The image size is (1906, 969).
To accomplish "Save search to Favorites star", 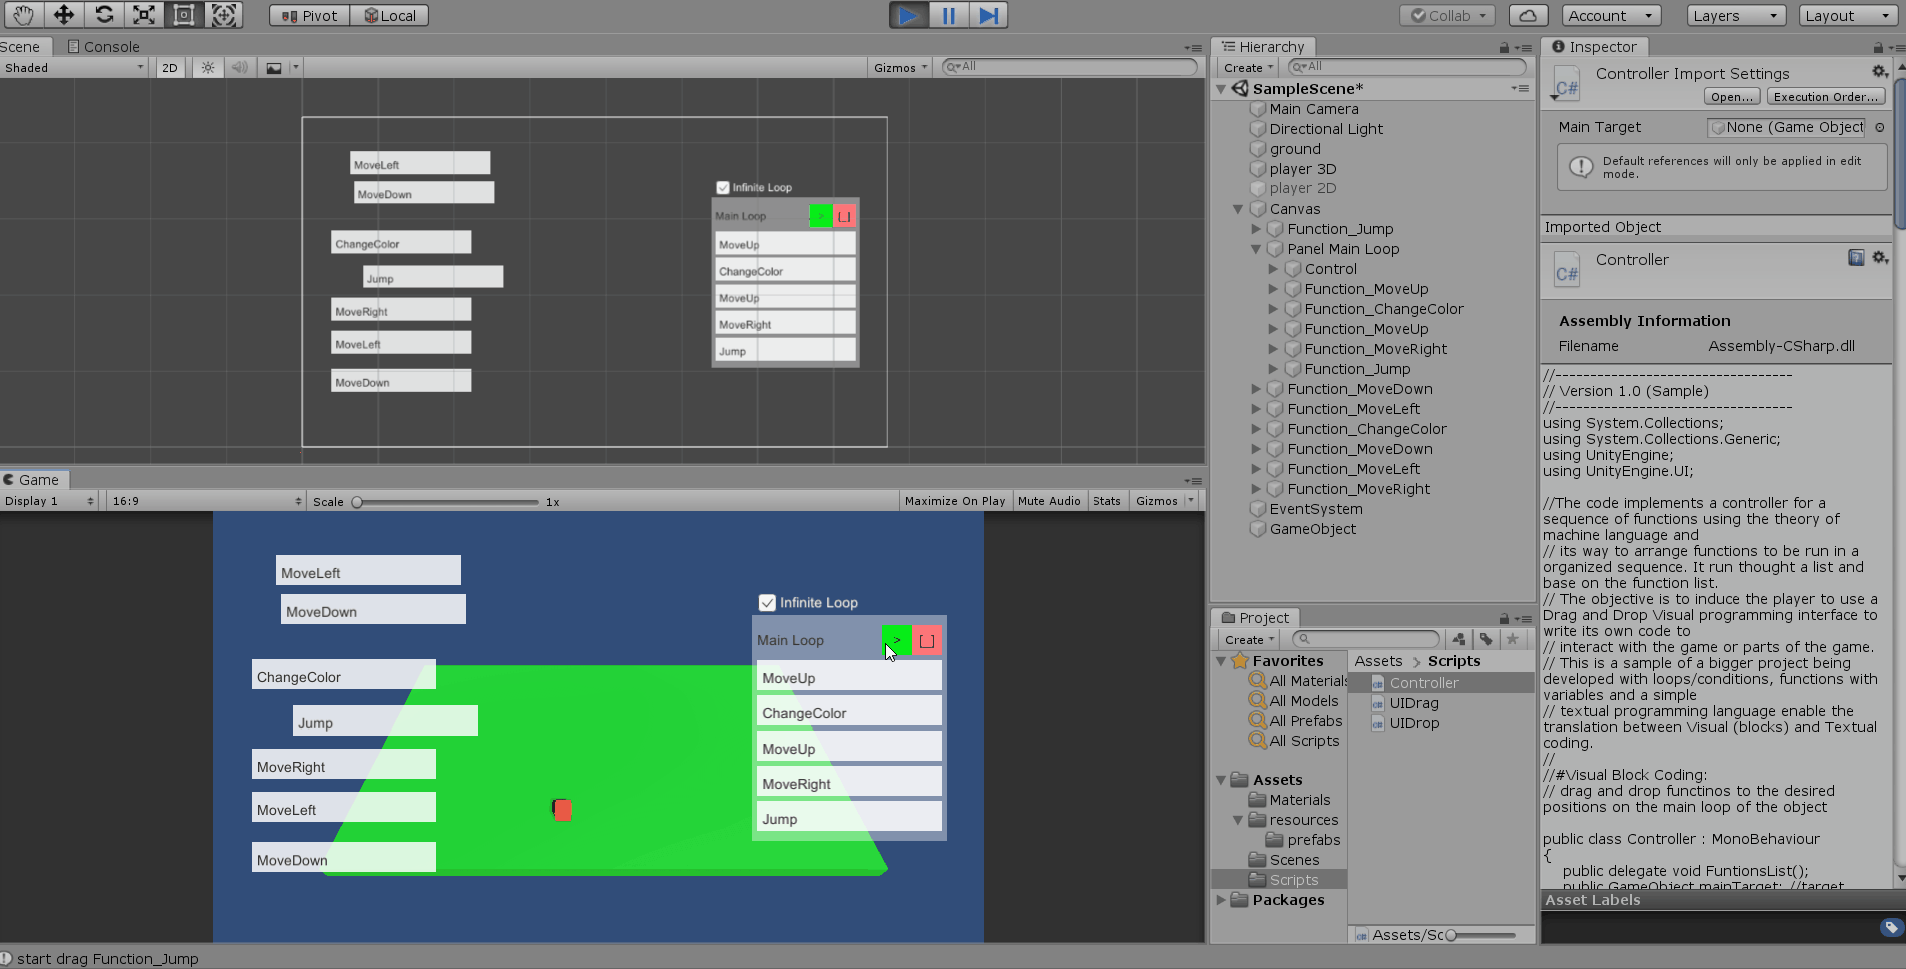I will click(x=1513, y=639).
